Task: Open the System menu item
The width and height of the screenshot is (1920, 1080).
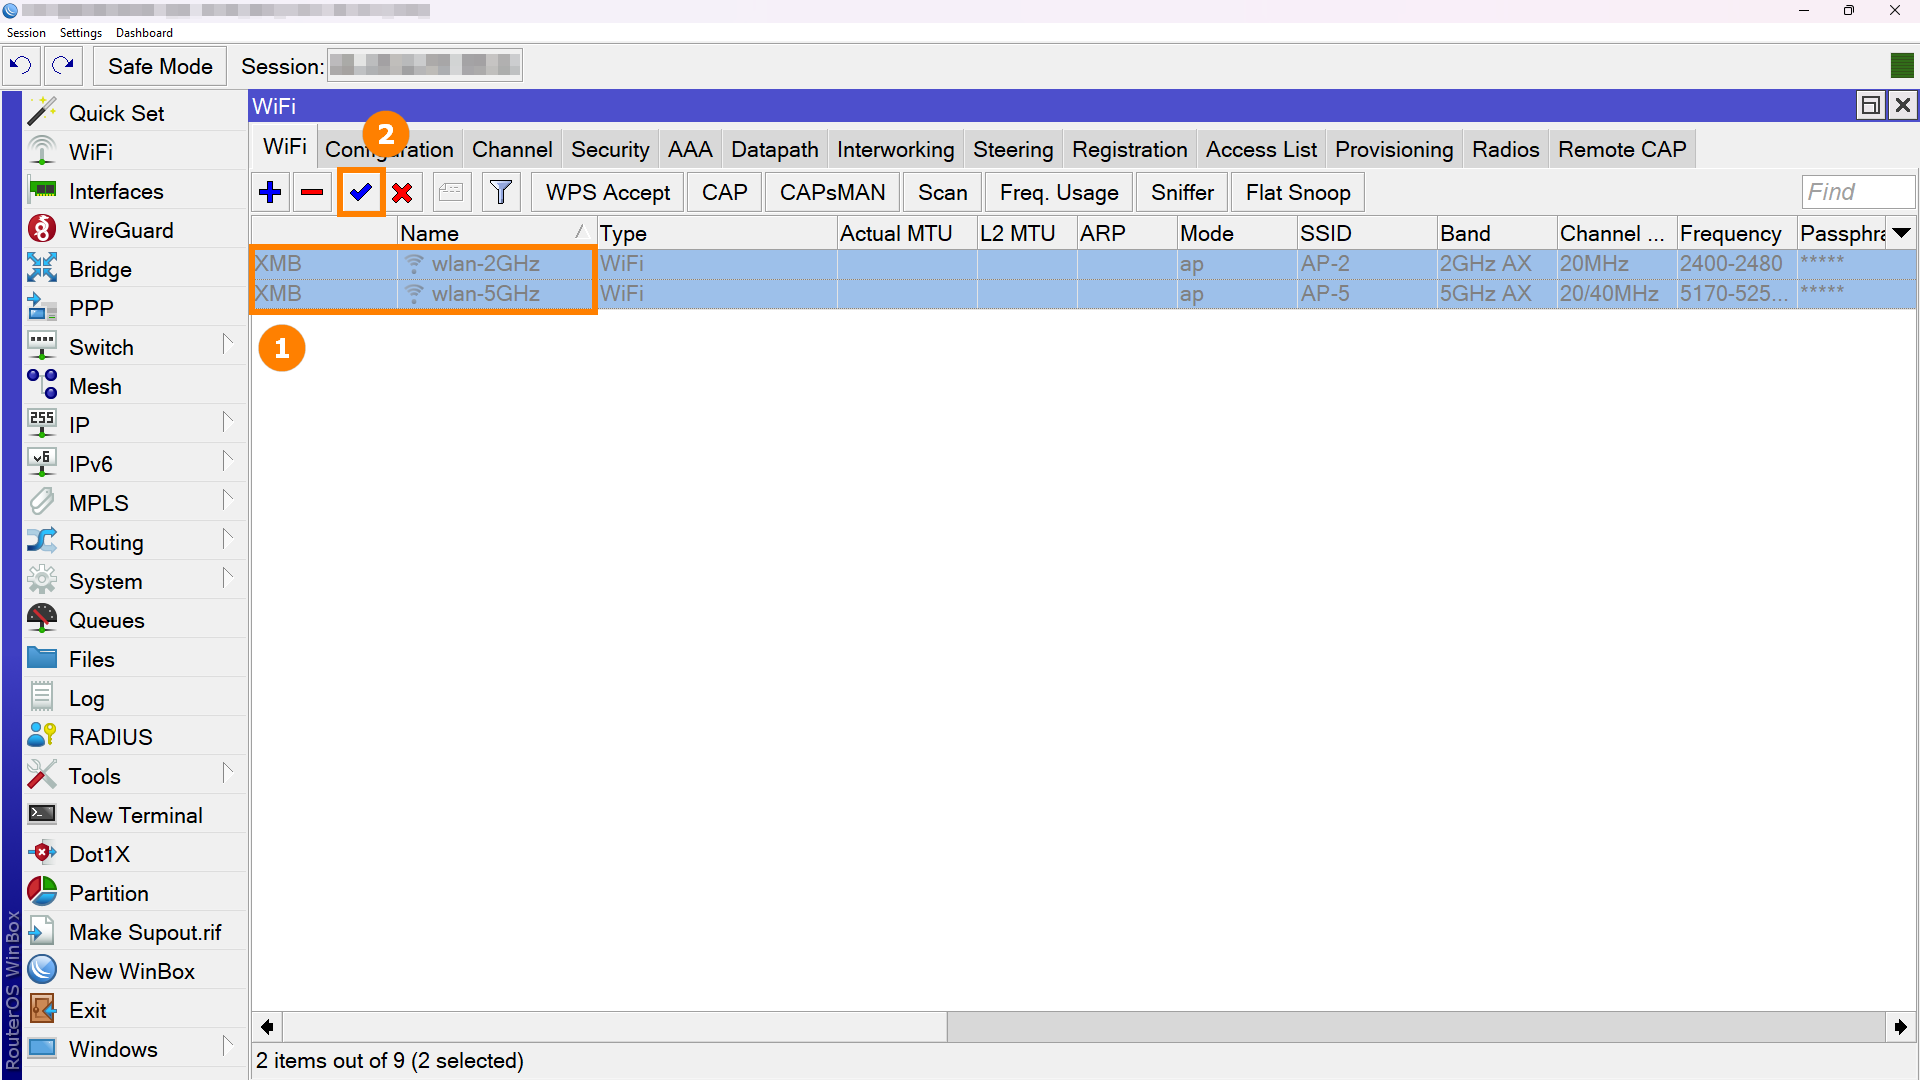Action: coord(135,581)
